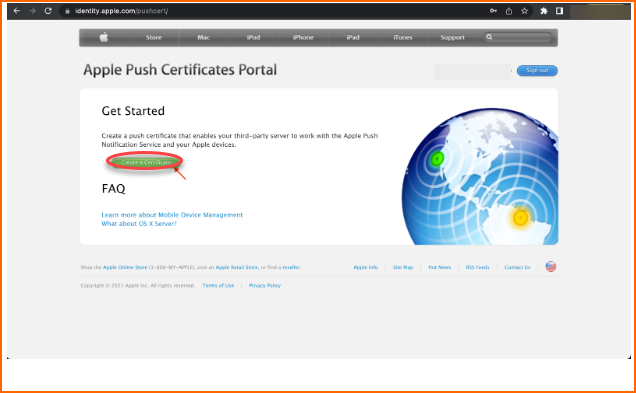Open the RSS Feeds footer link
Image resolution: width=636 pixels, height=393 pixels.
pyautogui.click(x=477, y=267)
